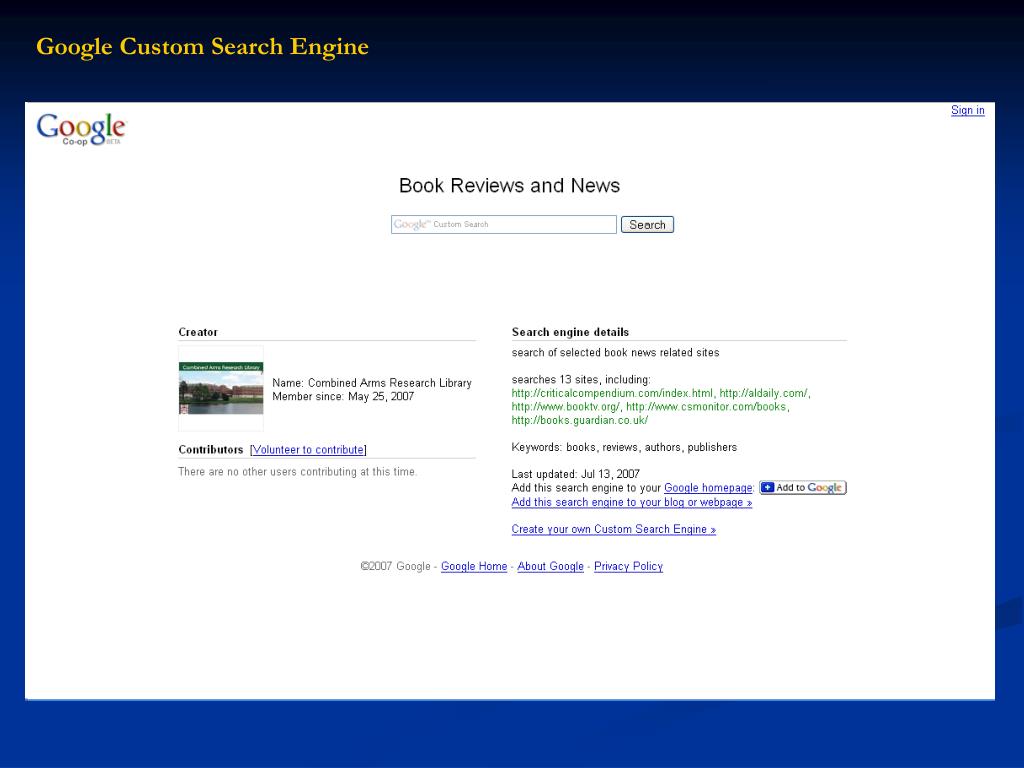1024x768 pixels.
Task: Open the Sign in link
Action: pyautogui.click(x=967, y=110)
